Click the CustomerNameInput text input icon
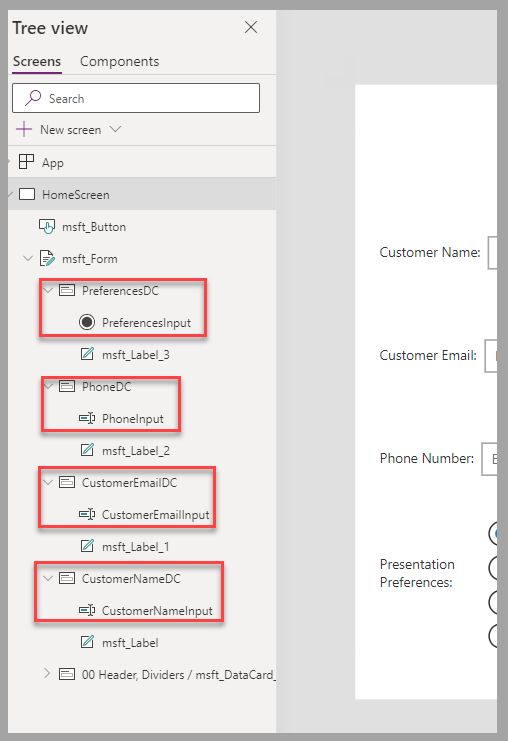 87,610
